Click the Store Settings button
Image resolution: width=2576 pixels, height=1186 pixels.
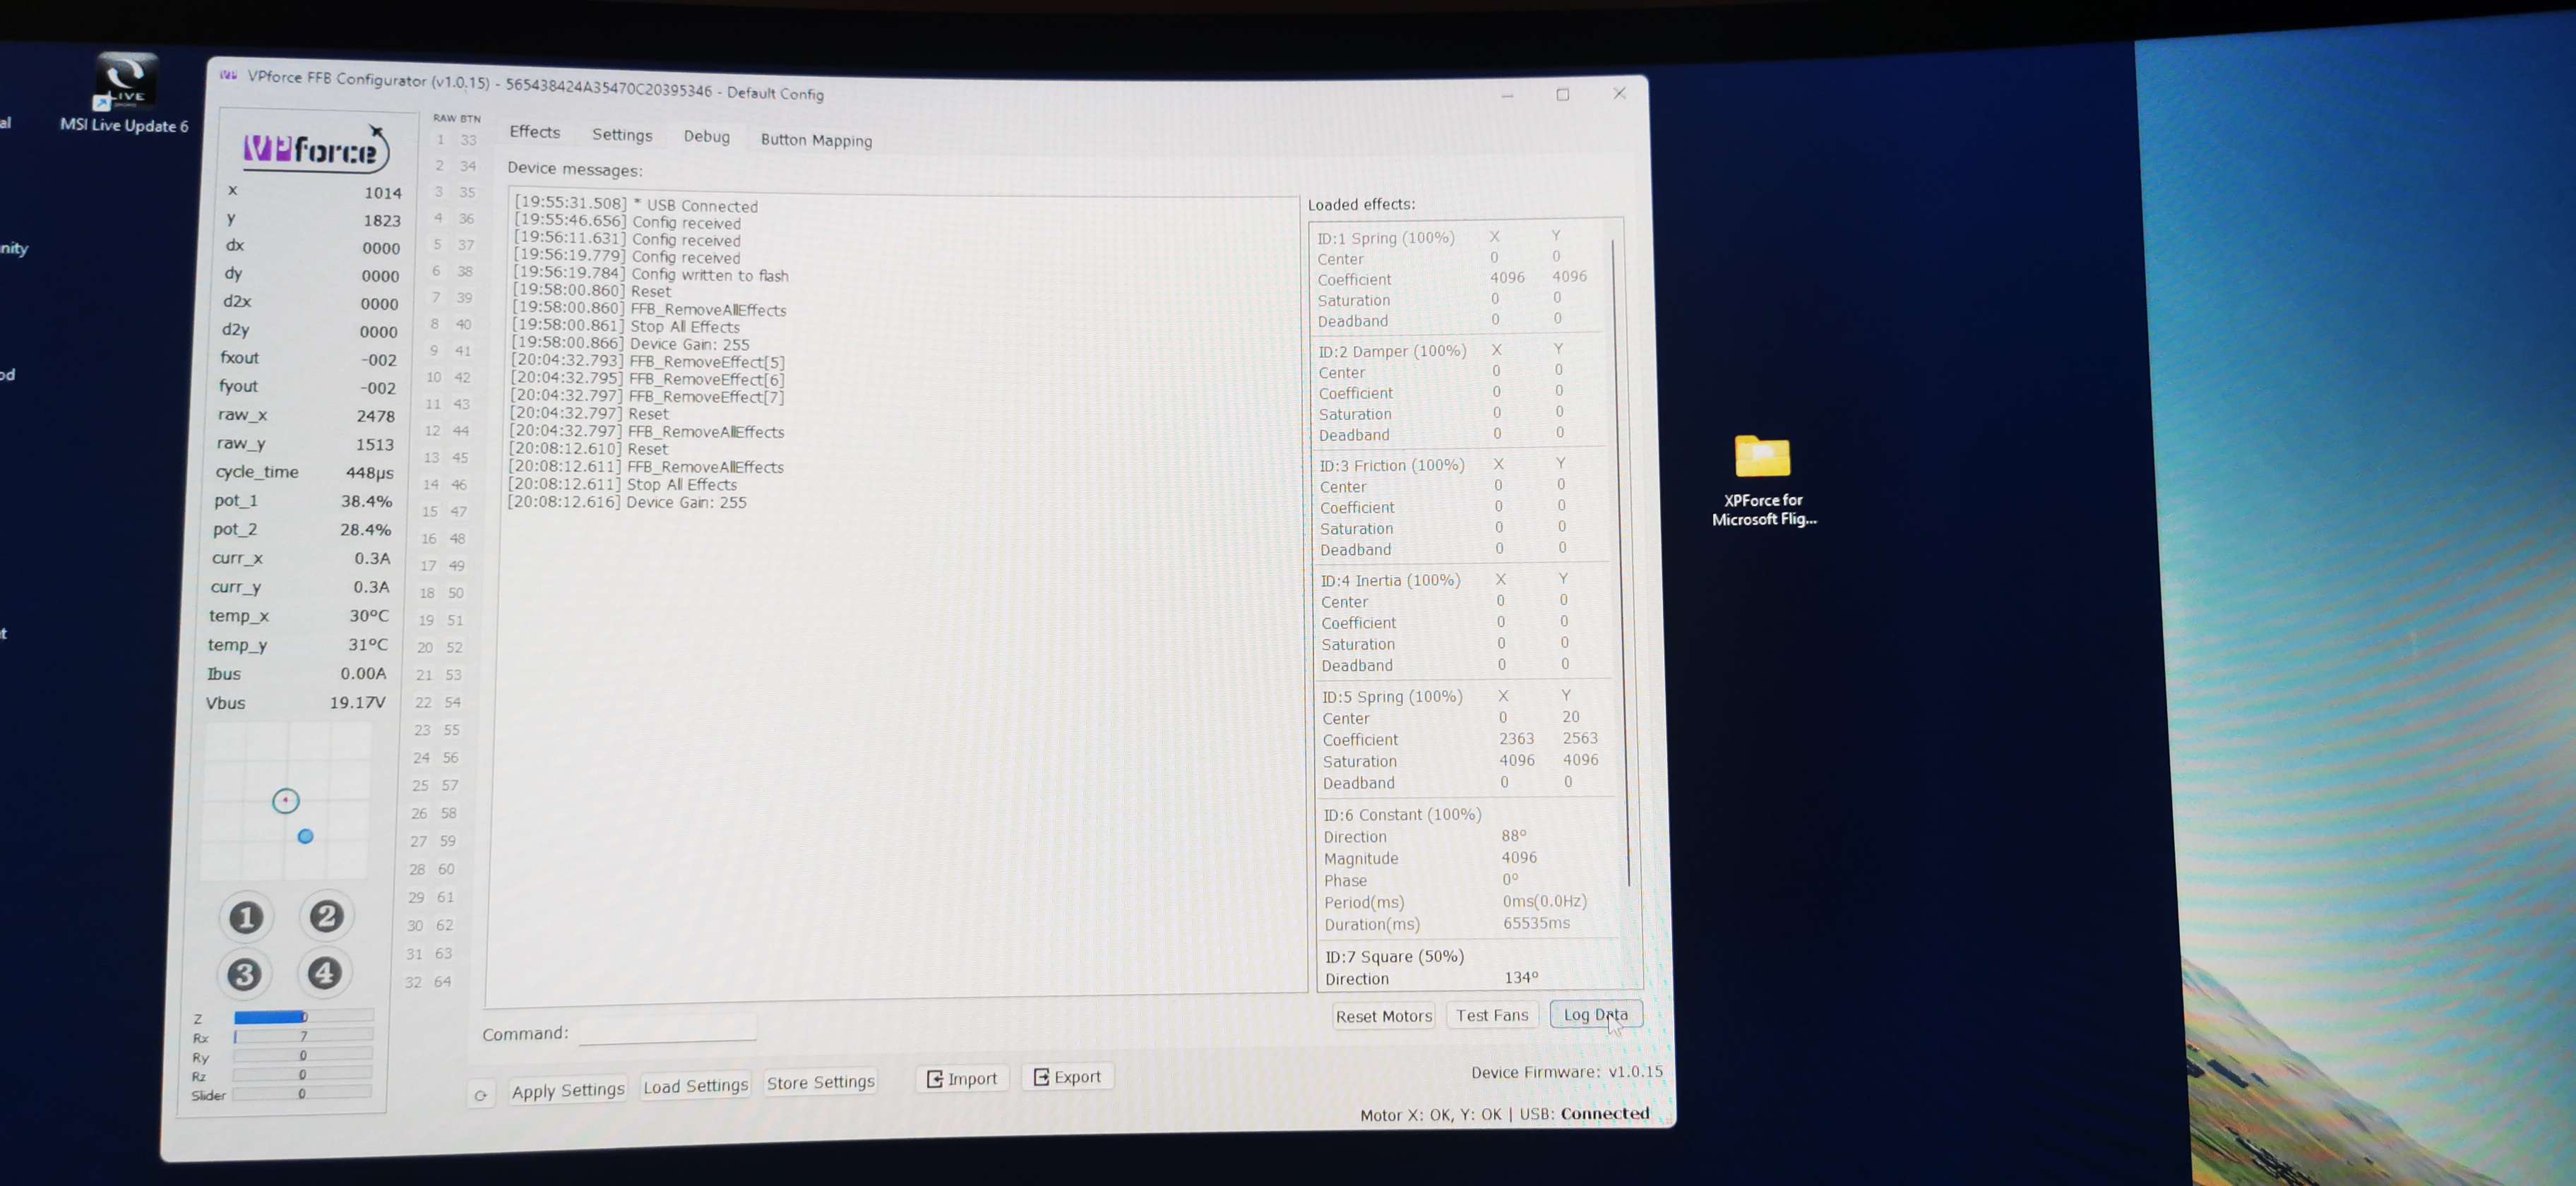click(x=820, y=1082)
